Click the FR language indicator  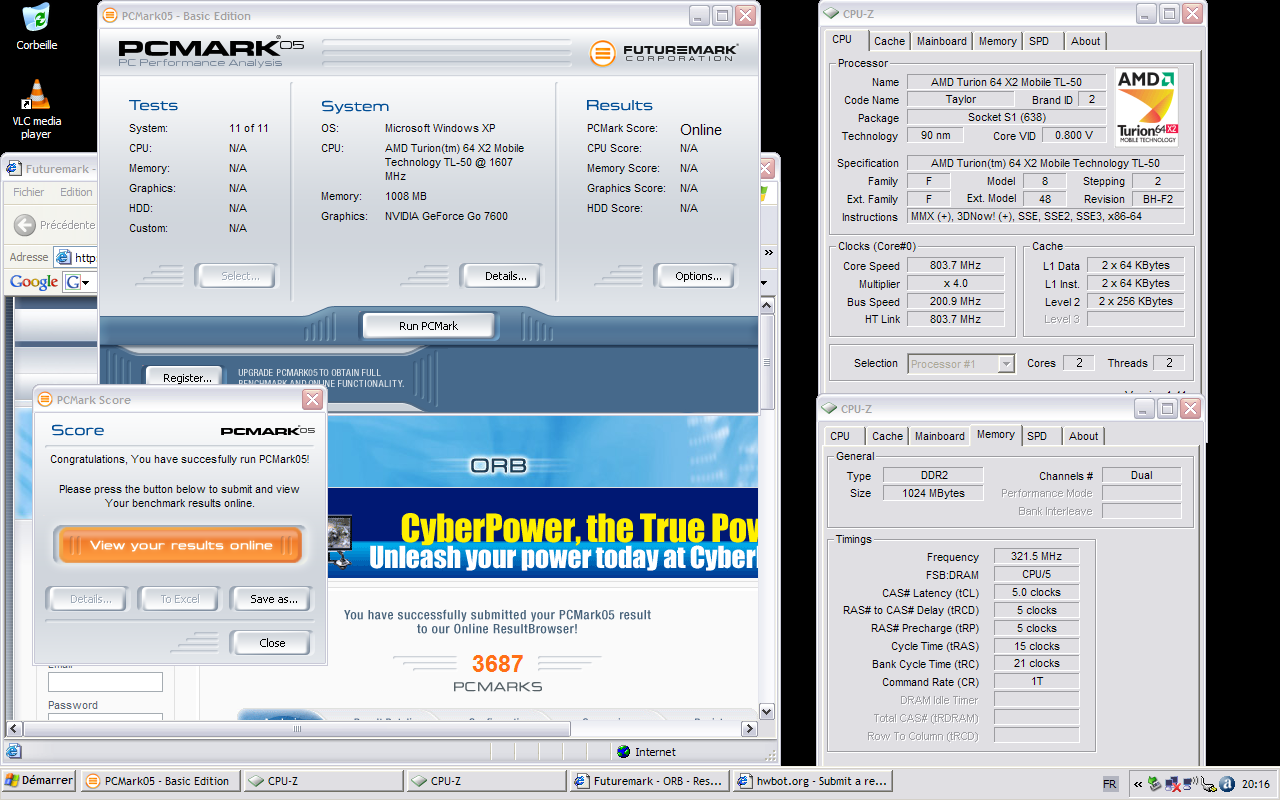pos(1110,784)
